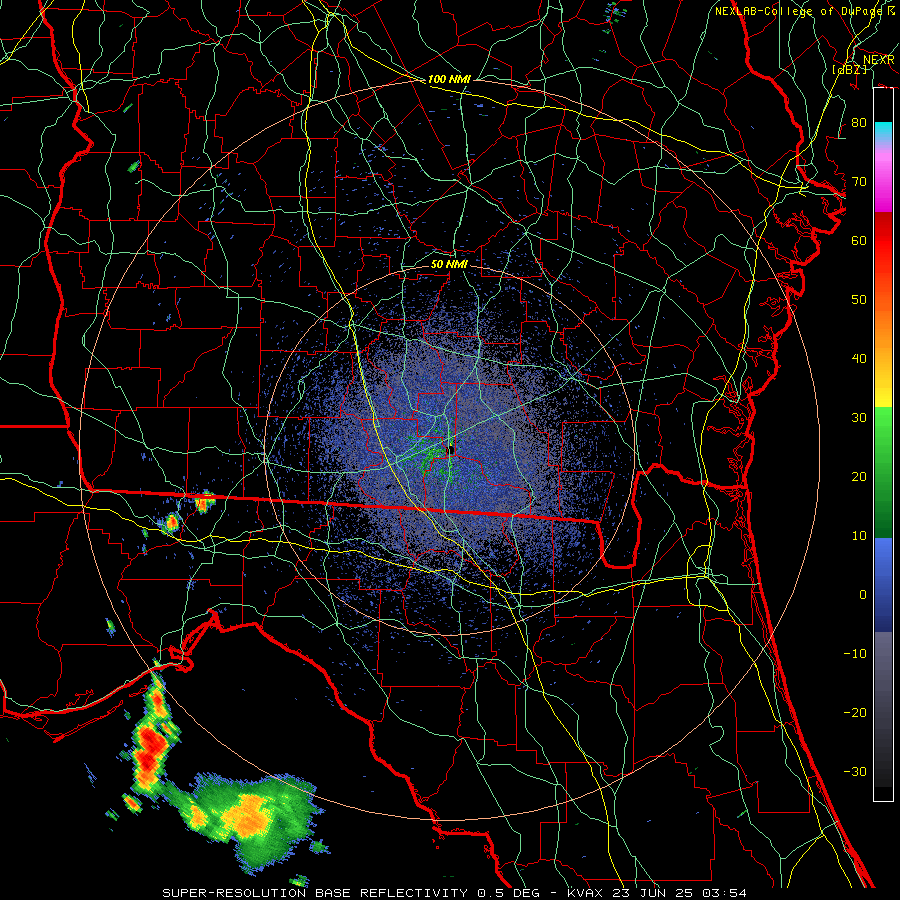Click the NEXLAB-College of DuPage credit text
Image resolution: width=900 pixels, height=900 pixels.
(x=805, y=11)
